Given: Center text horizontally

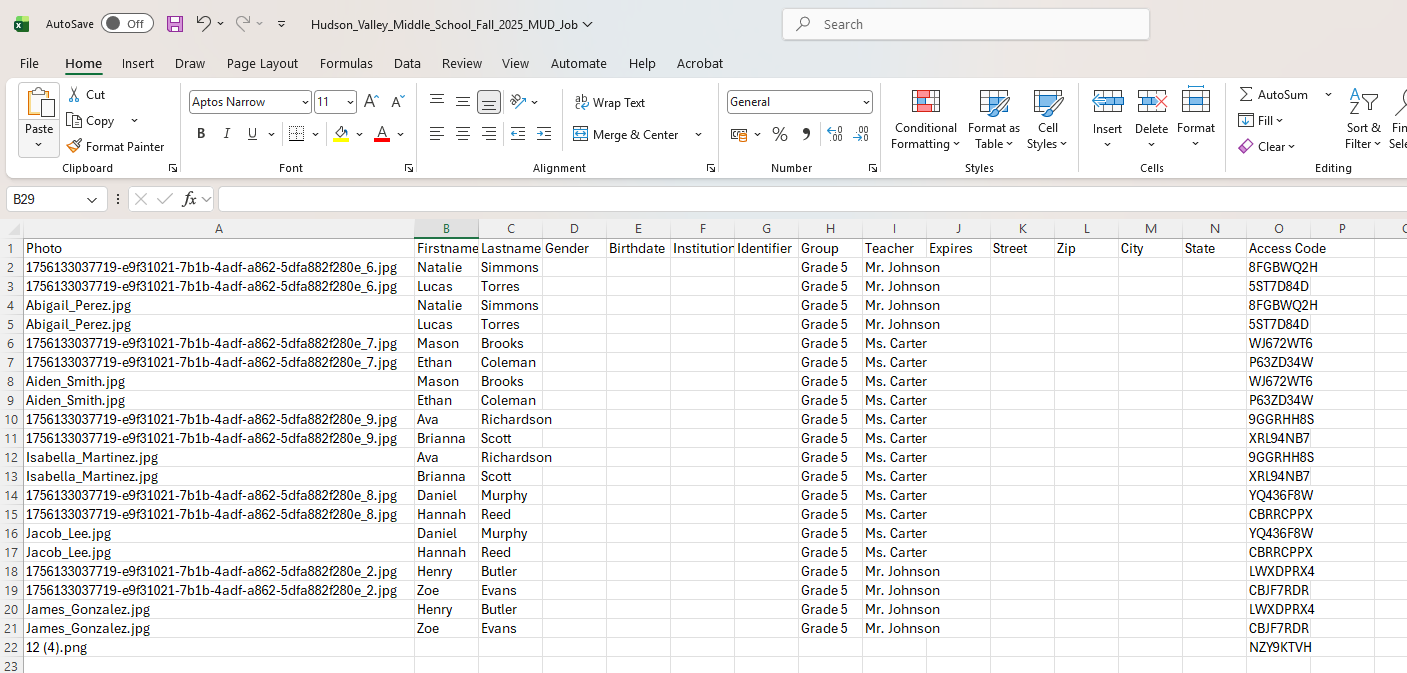Looking at the screenshot, I should coord(463,134).
